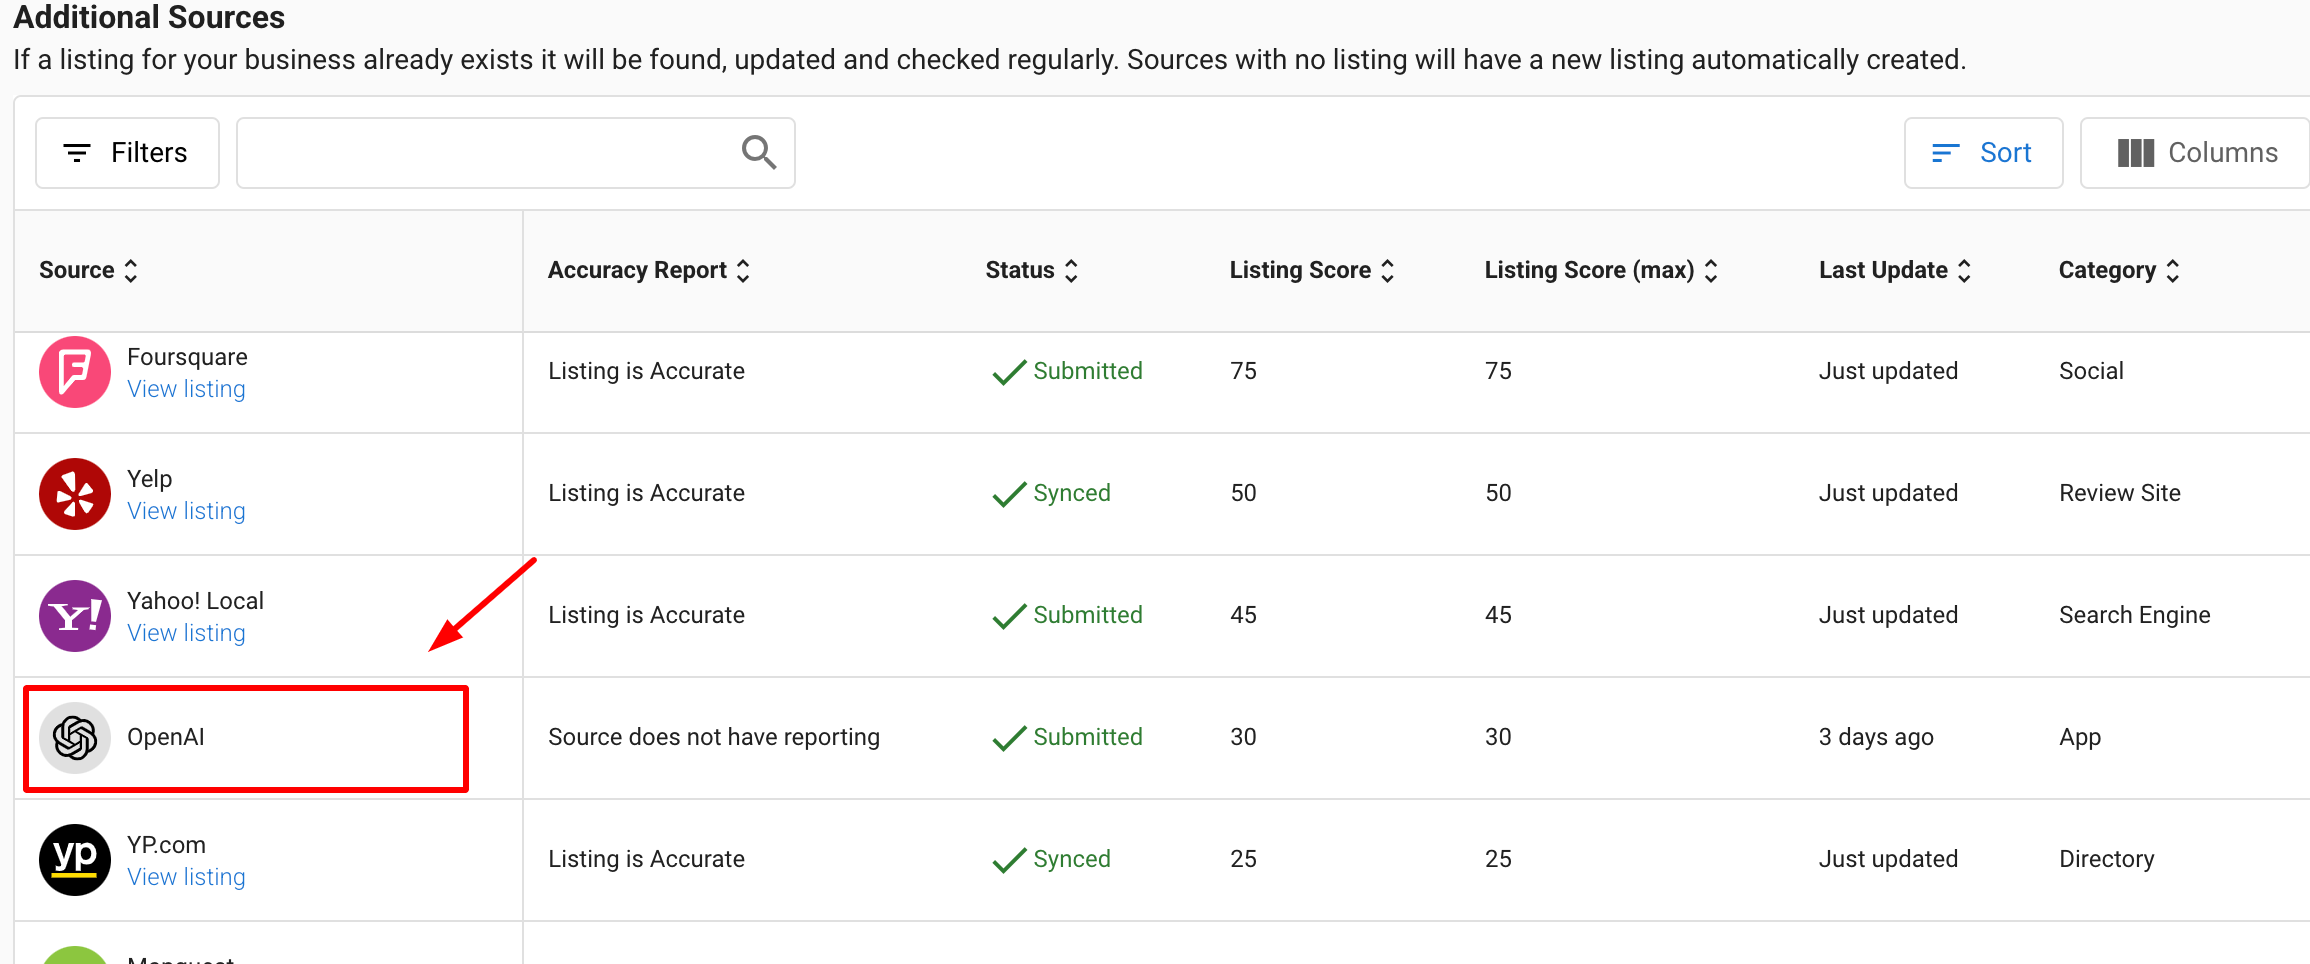The width and height of the screenshot is (2310, 964).
Task: Click '3 days ago' last update cell
Action: (1876, 737)
